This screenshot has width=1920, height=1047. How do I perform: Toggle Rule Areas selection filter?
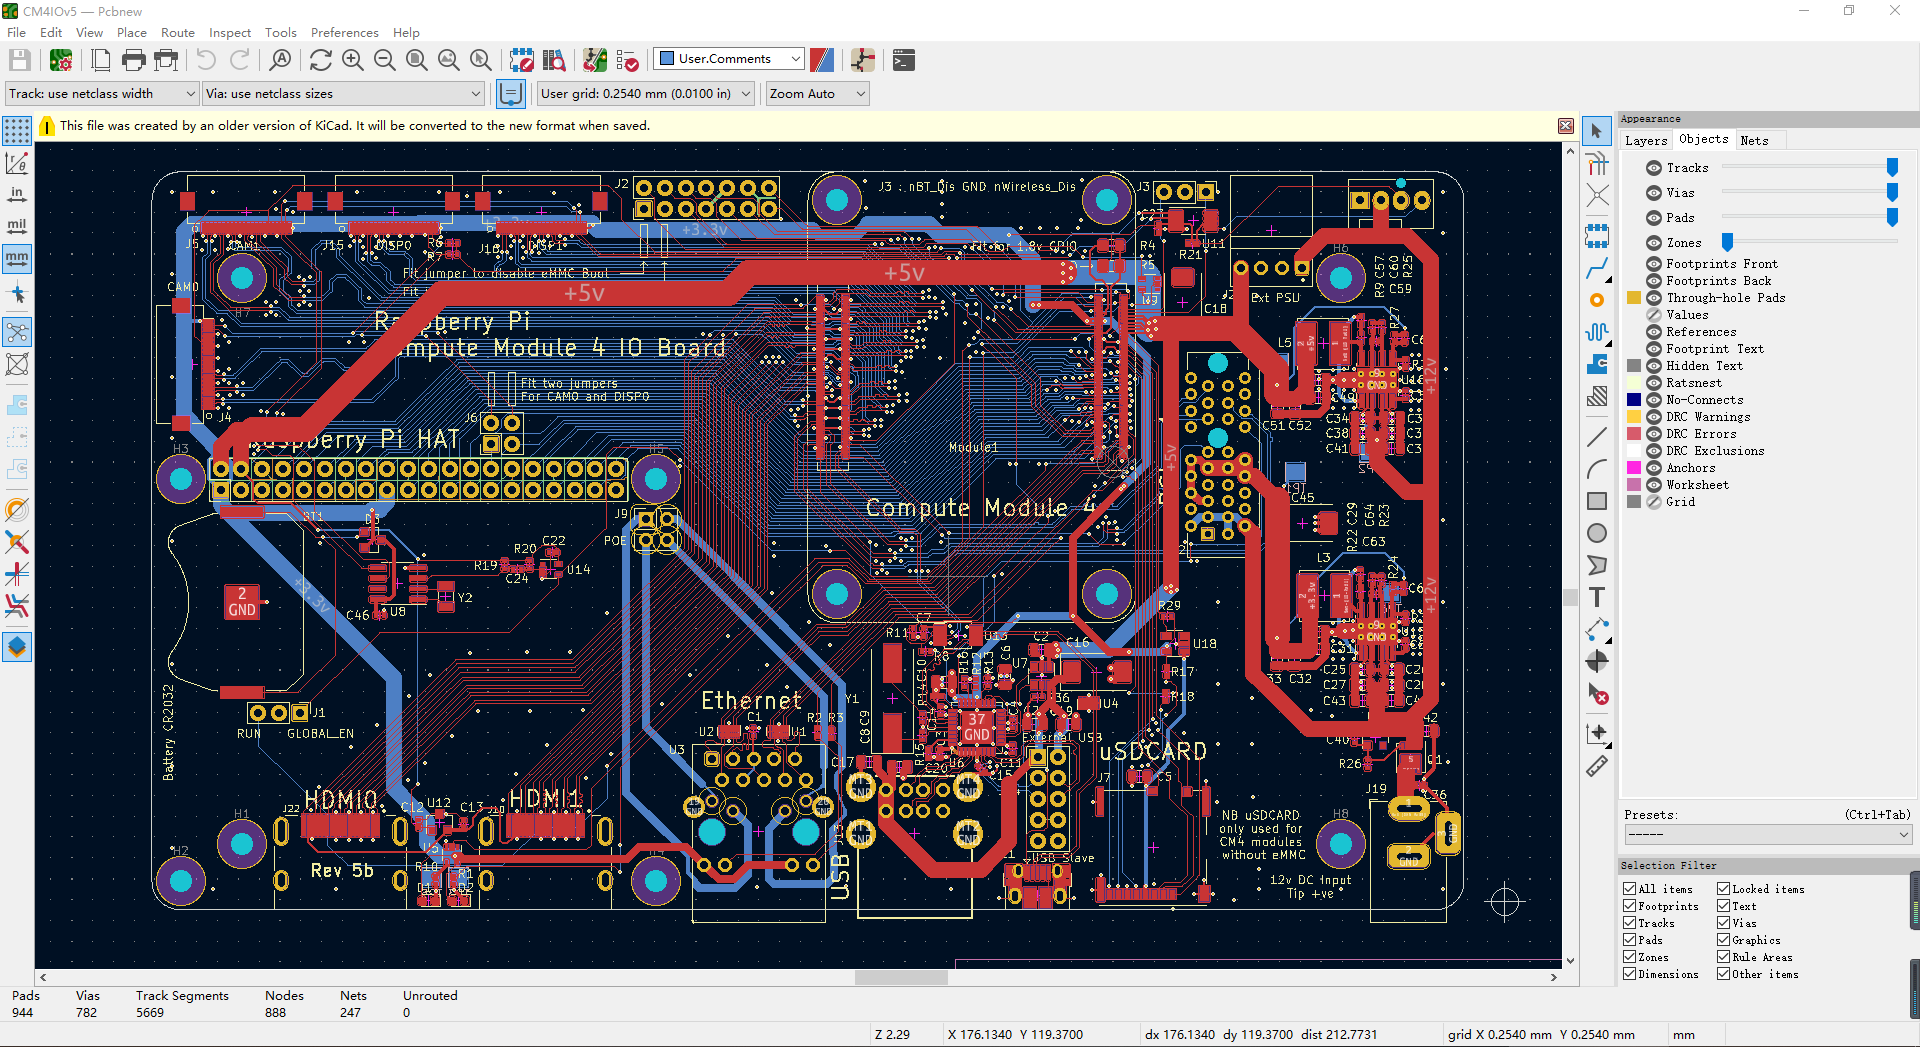(x=1724, y=957)
